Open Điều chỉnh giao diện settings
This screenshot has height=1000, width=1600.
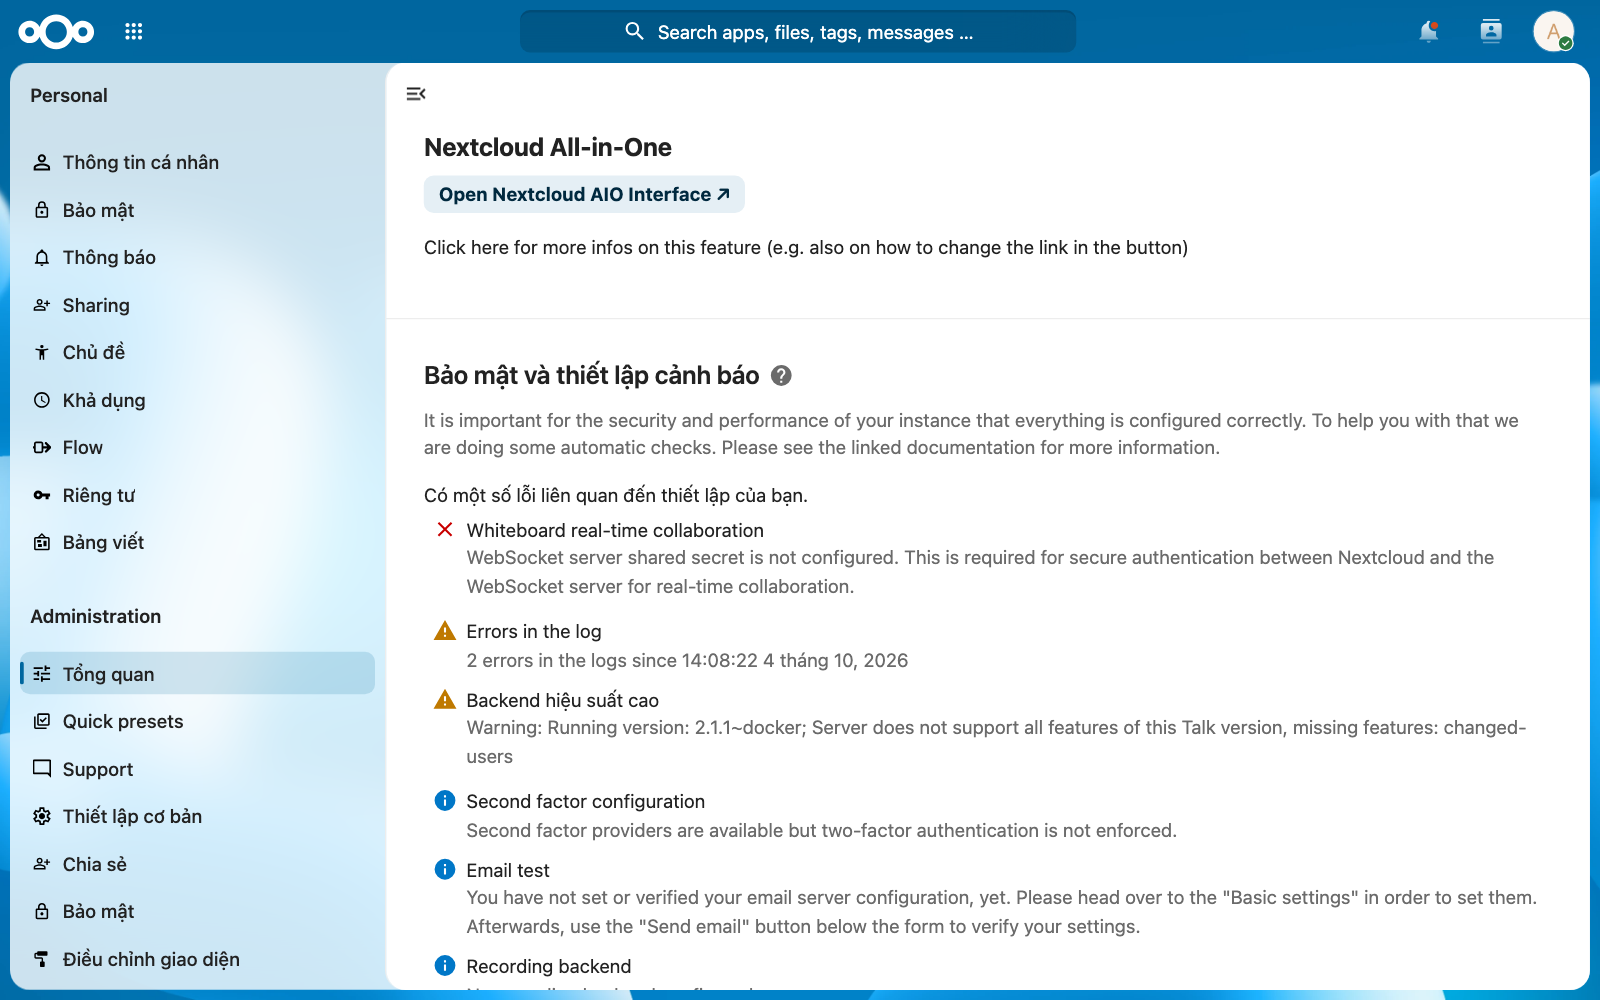(197, 959)
